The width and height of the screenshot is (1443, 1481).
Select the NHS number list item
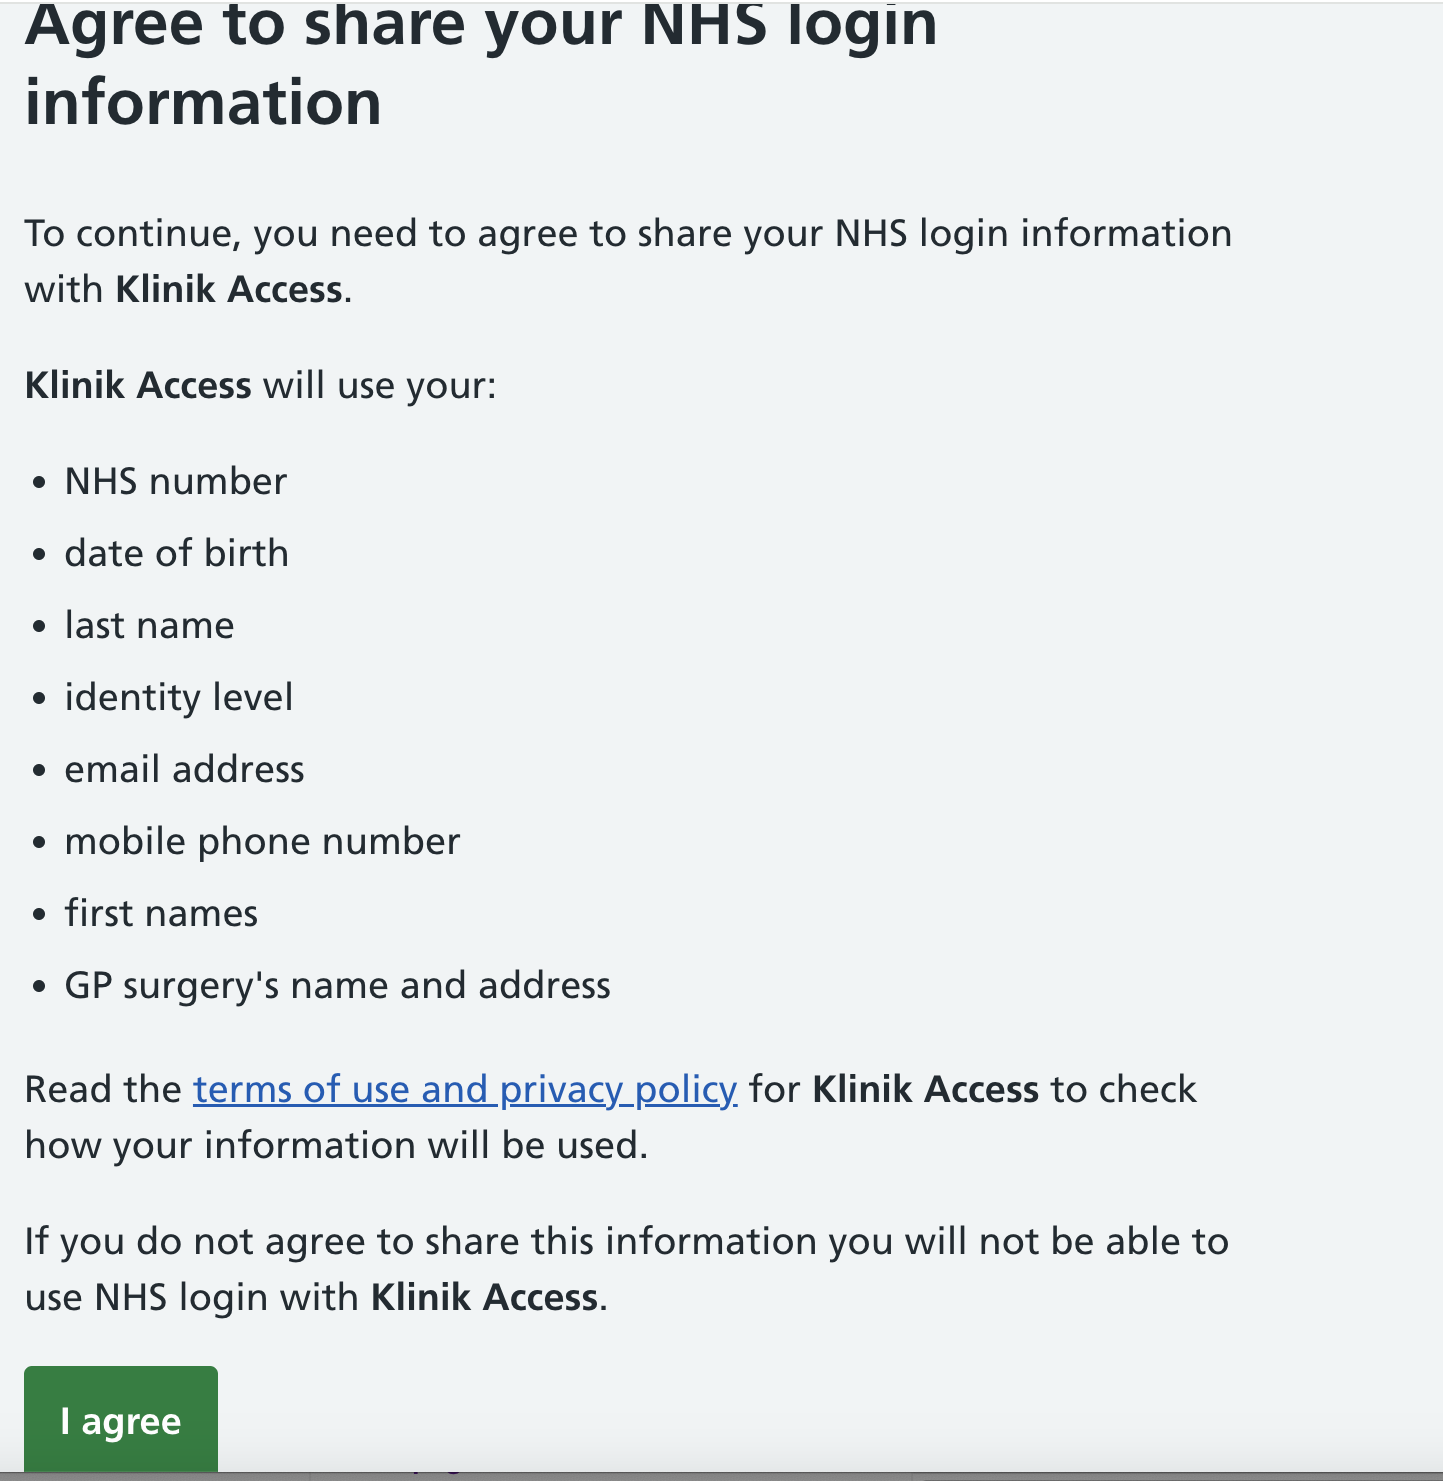pos(176,482)
